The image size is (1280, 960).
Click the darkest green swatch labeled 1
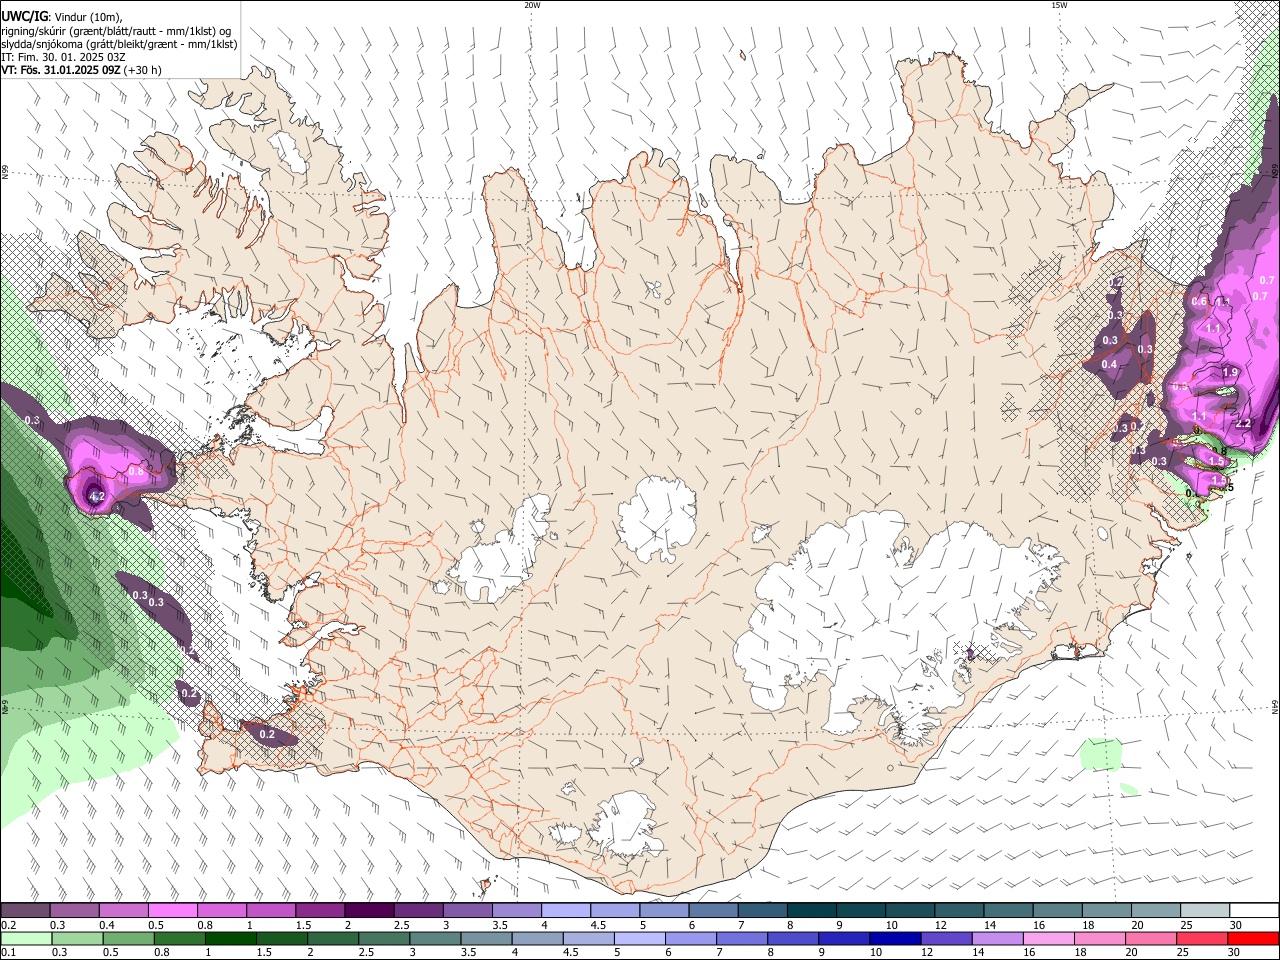click(x=230, y=938)
